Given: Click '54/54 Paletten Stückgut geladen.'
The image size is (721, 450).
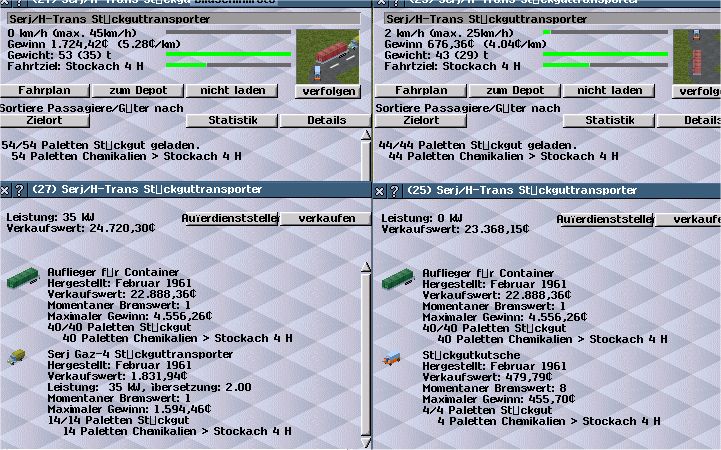Looking at the screenshot, I should click(101, 145).
